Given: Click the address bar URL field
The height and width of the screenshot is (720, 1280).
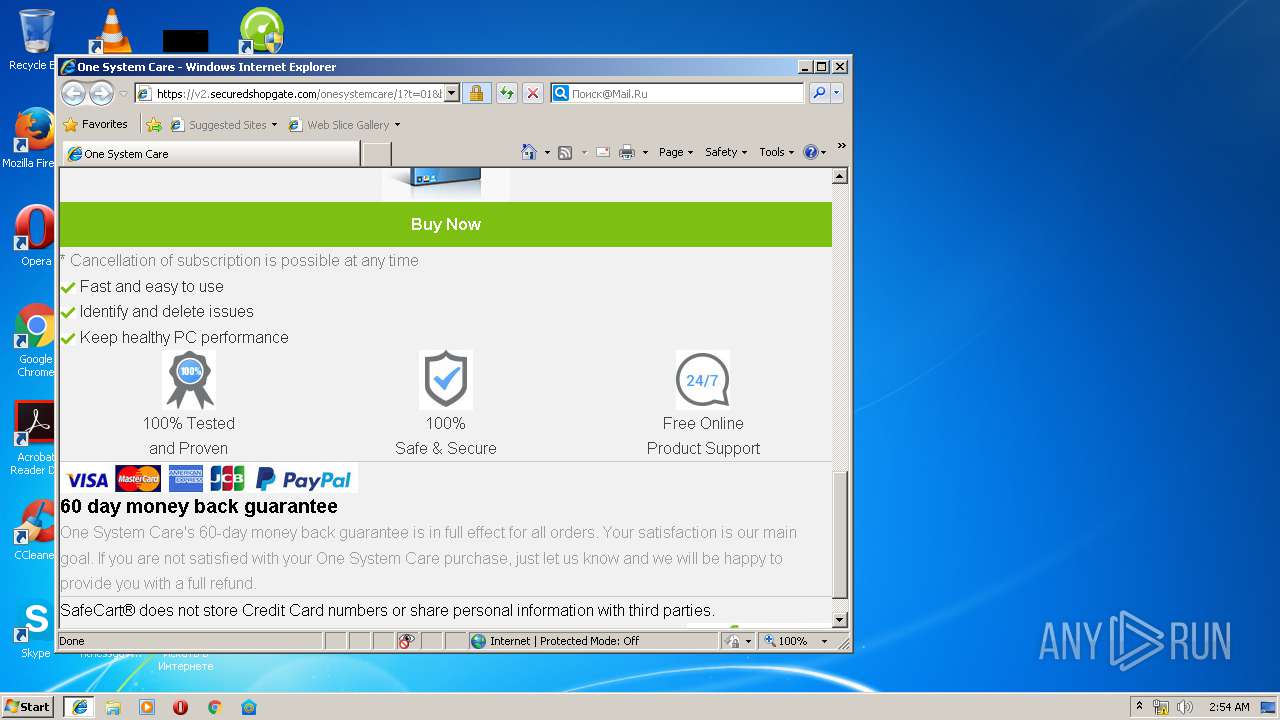Looking at the screenshot, I should coord(298,93).
